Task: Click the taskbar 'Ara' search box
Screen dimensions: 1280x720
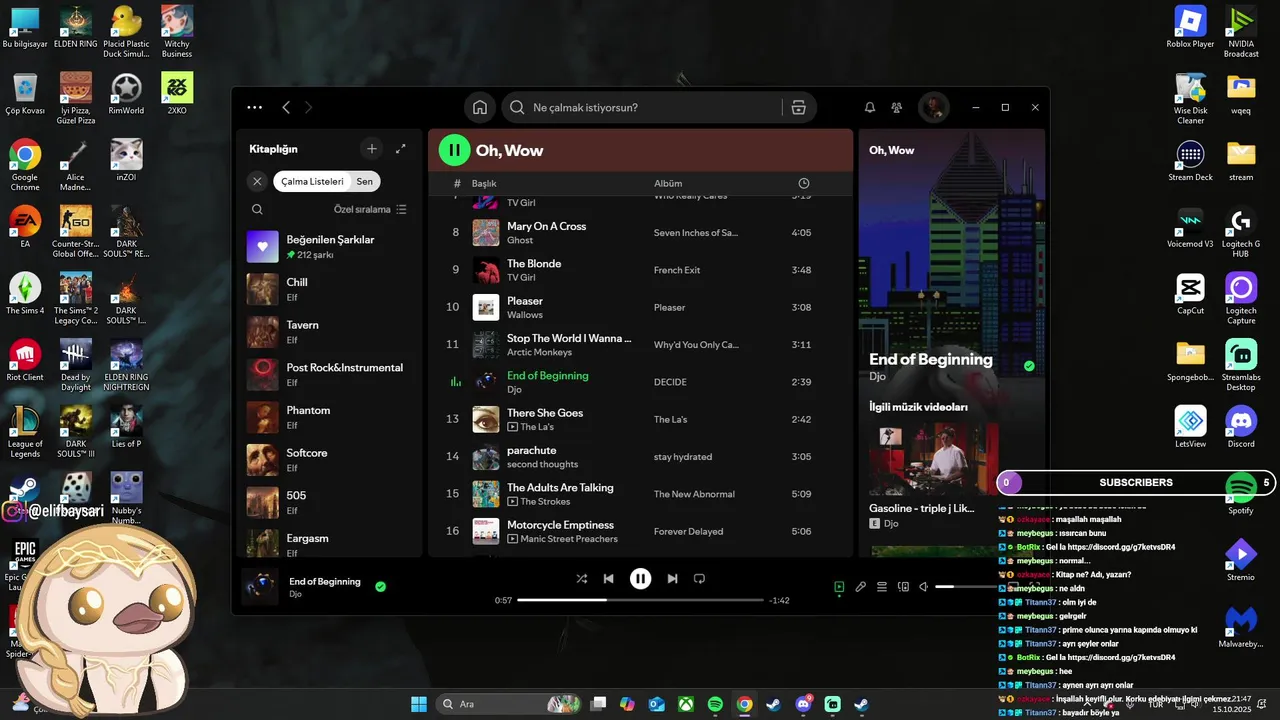Action: tap(510, 704)
